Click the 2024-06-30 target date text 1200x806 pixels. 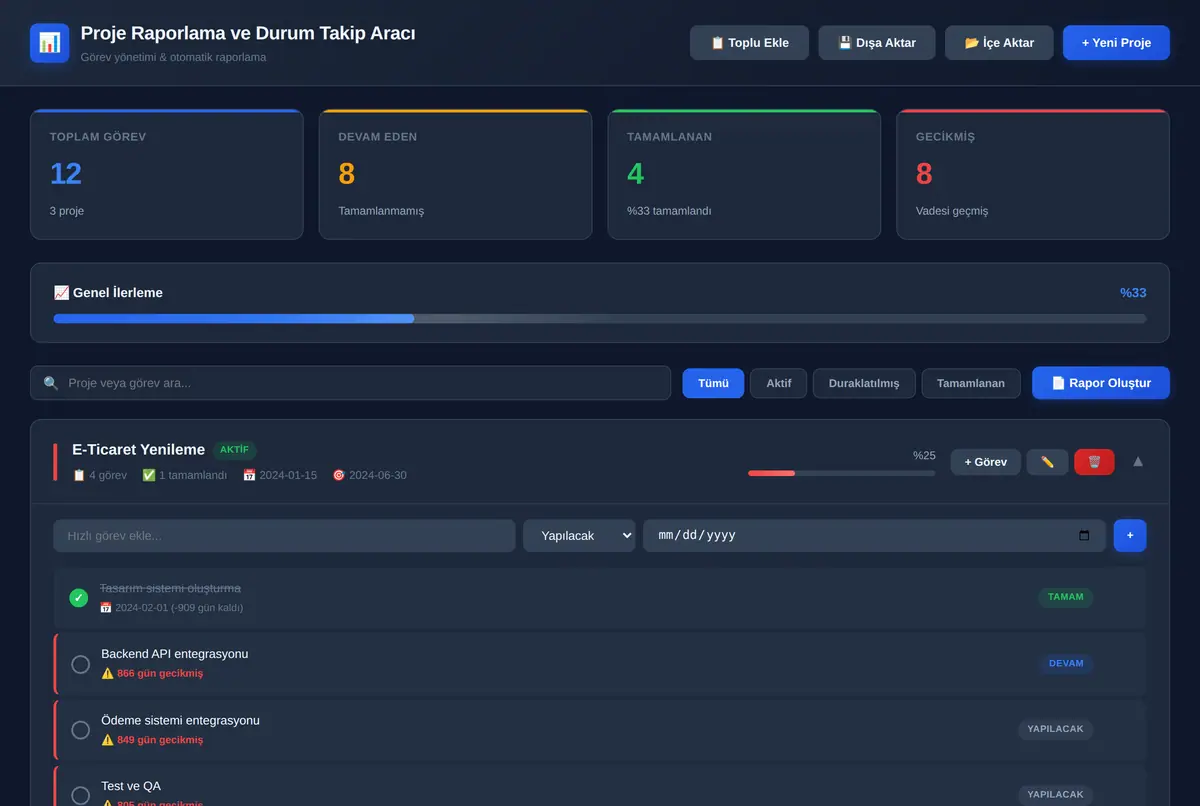pos(378,475)
